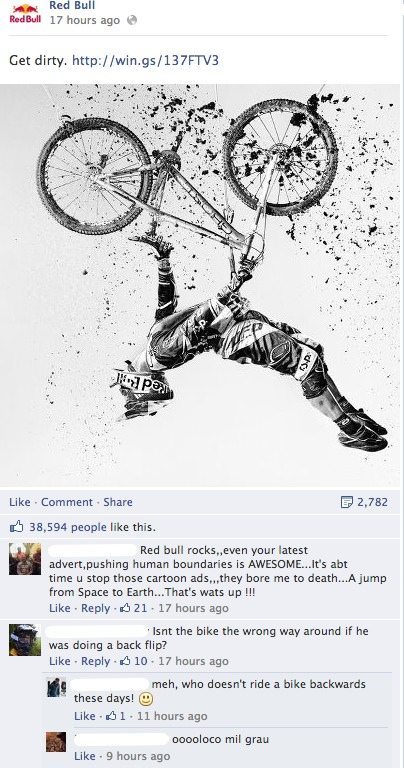Open the 2,782 comments count icon
The height and width of the screenshot is (768, 404).
coord(346,502)
